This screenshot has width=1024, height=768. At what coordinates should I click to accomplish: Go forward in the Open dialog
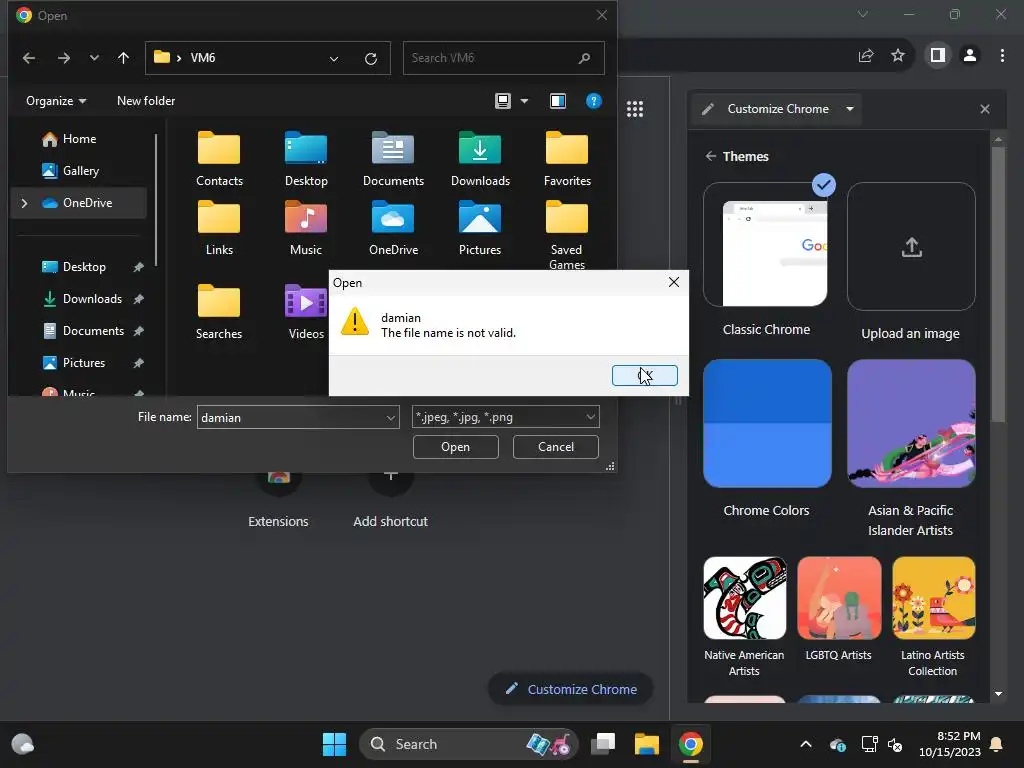pos(63,58)
